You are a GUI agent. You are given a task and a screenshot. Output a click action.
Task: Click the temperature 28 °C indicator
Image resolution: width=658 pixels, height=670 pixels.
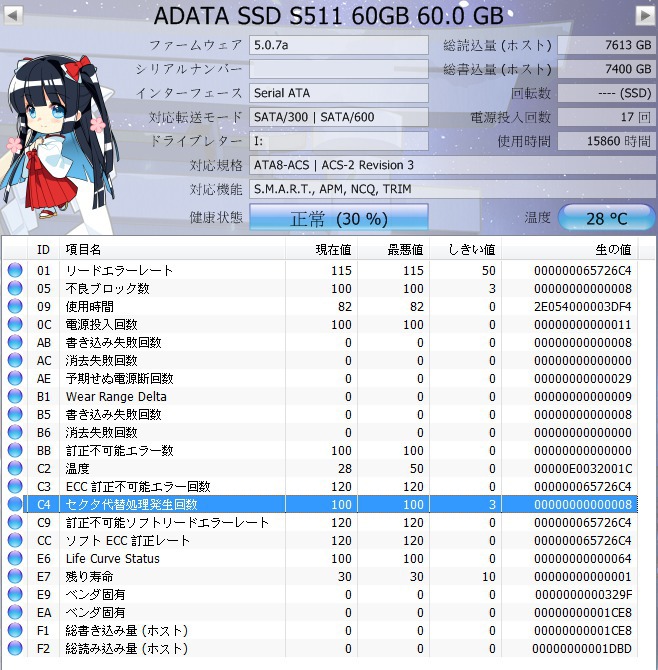606,218
